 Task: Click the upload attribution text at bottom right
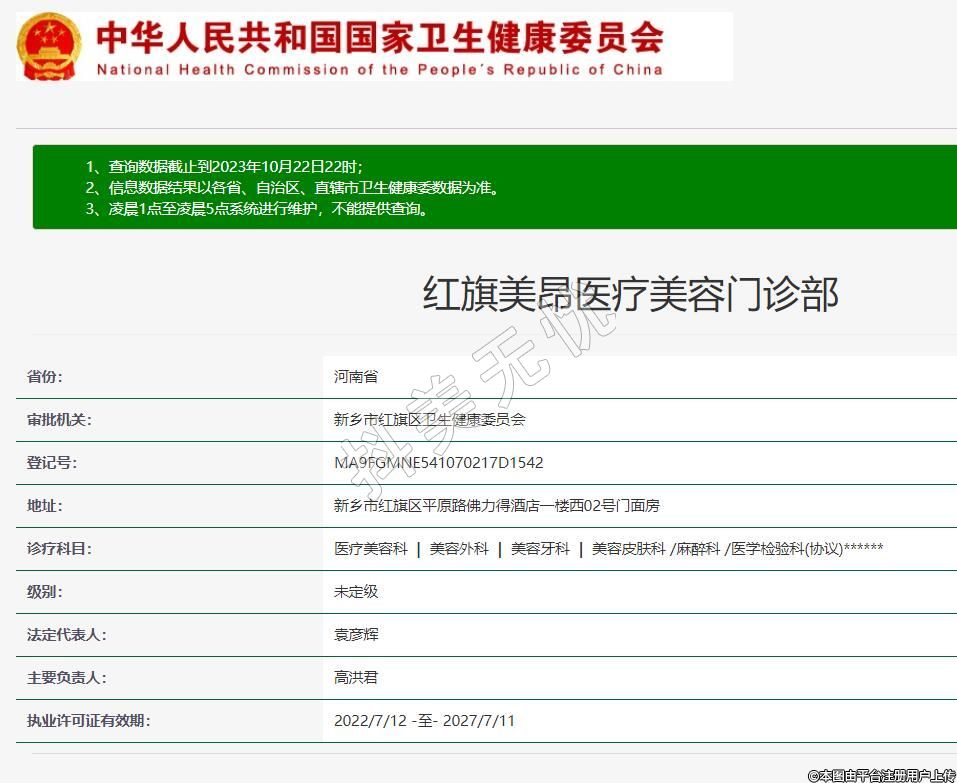[x=881, y=775]
